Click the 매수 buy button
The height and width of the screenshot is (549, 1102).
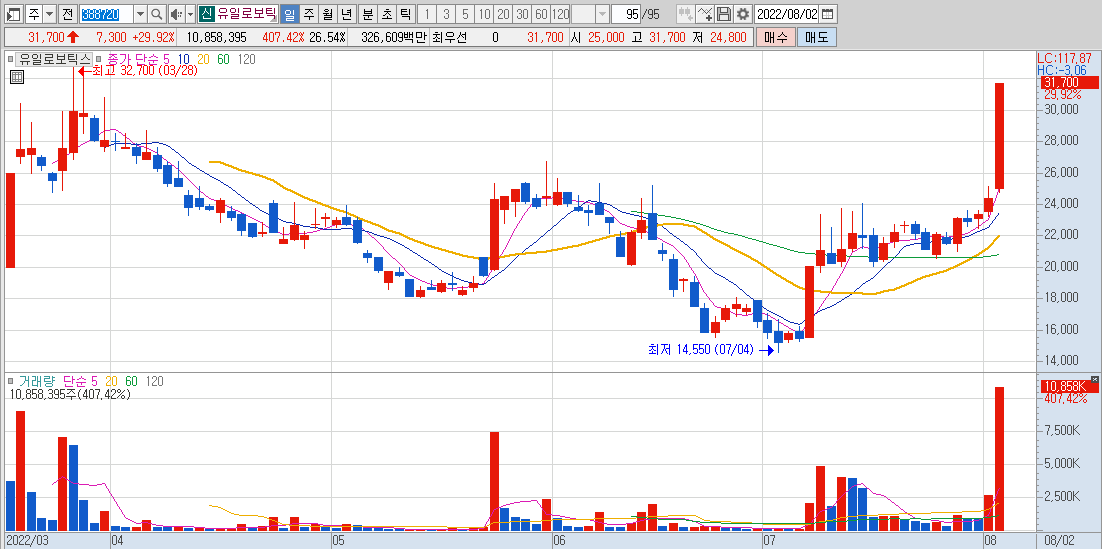775,37
